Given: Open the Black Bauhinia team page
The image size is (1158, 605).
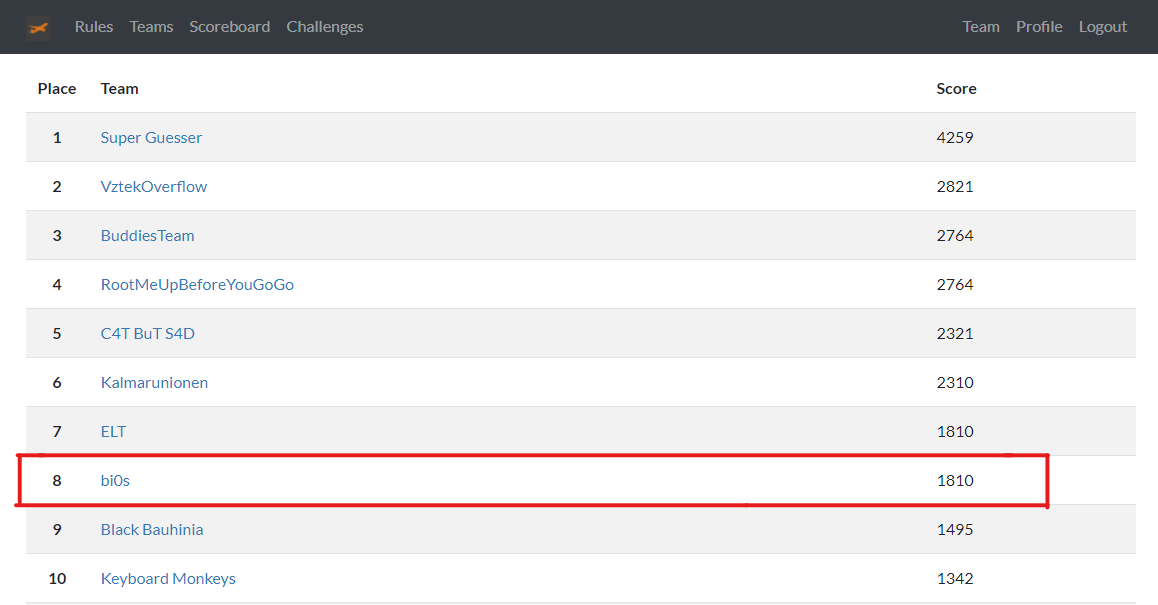Looking at the screenshot, I should coord(152,530).
